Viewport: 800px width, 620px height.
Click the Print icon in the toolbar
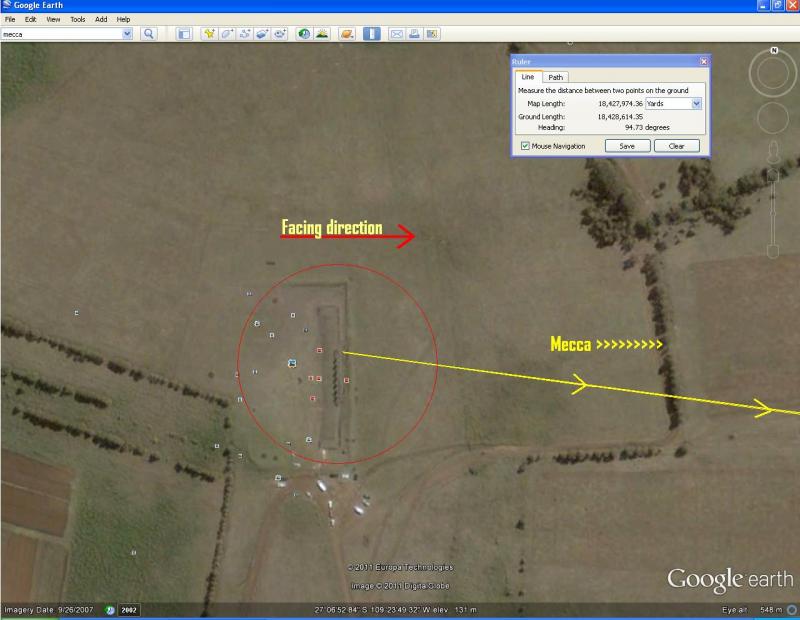click(414, 34)
